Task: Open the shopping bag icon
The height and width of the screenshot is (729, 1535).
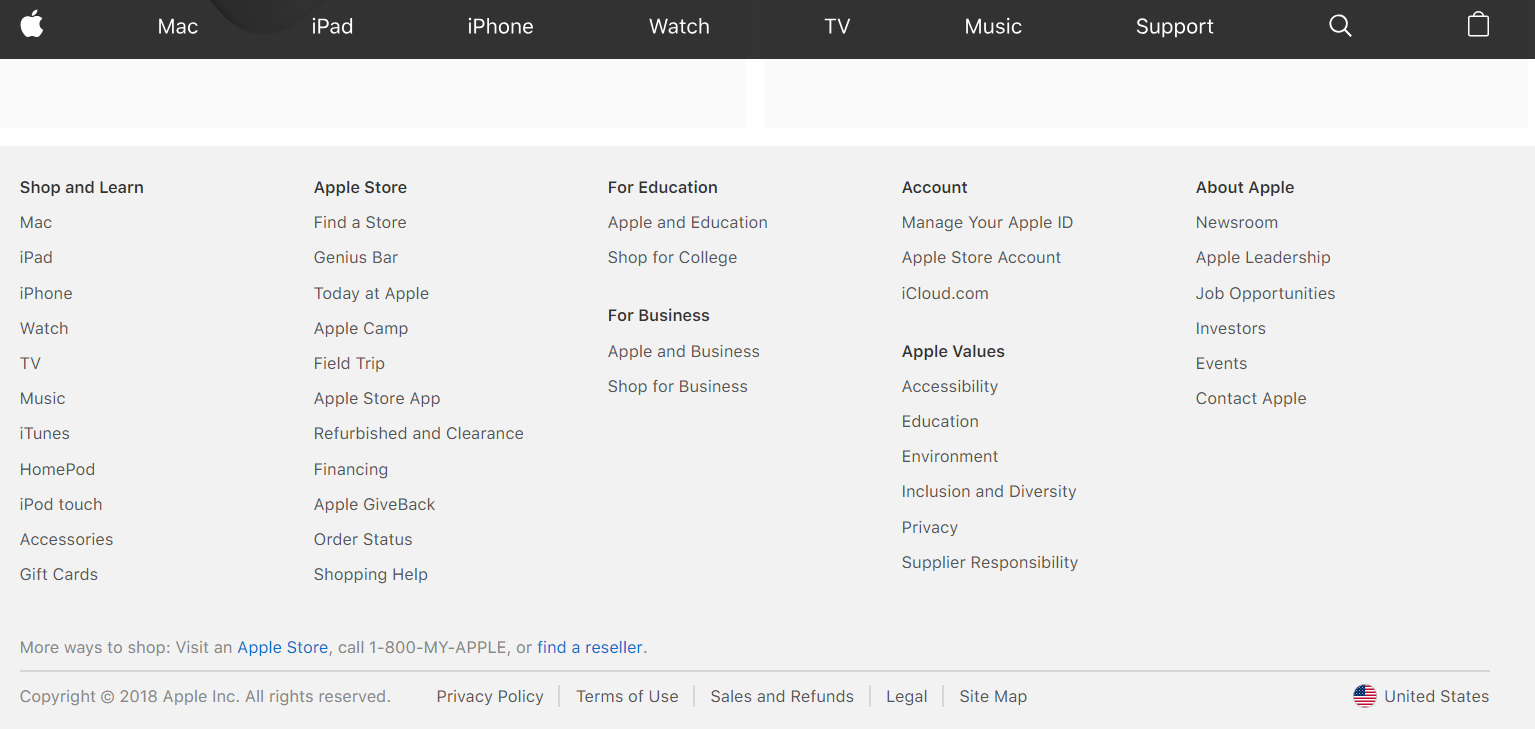Action: 1478,25
